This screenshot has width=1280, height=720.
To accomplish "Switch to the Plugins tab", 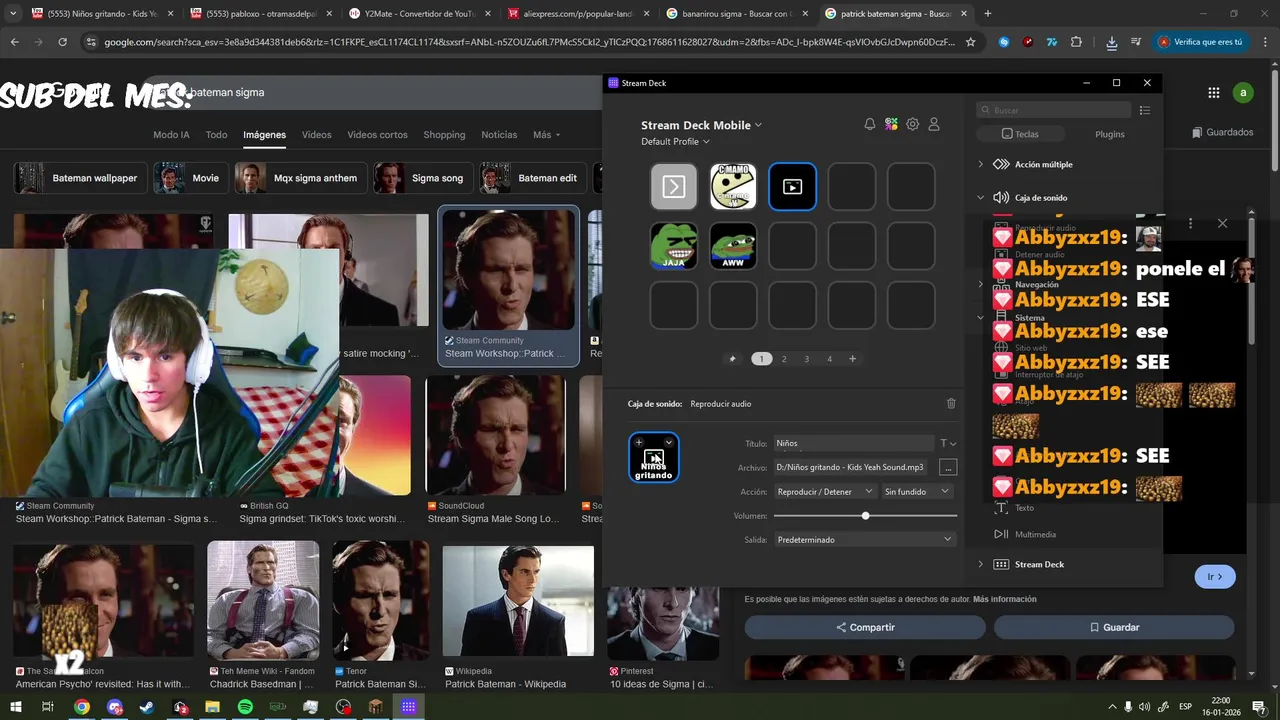I will click(1110, 134).
